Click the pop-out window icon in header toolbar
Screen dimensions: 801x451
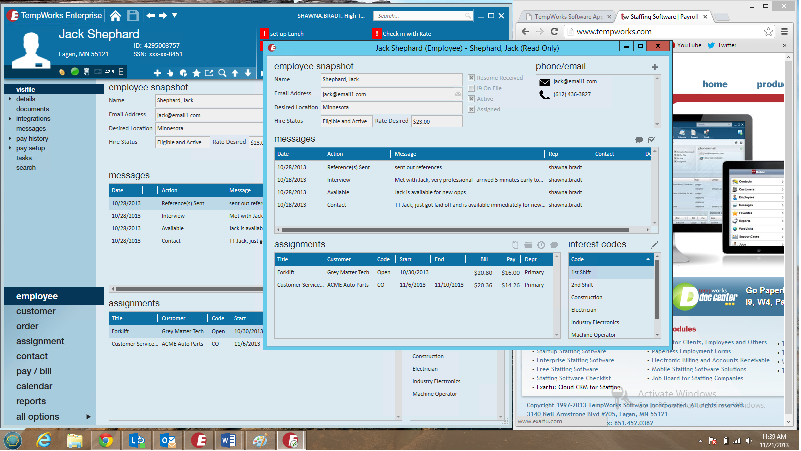pos(209,74)
